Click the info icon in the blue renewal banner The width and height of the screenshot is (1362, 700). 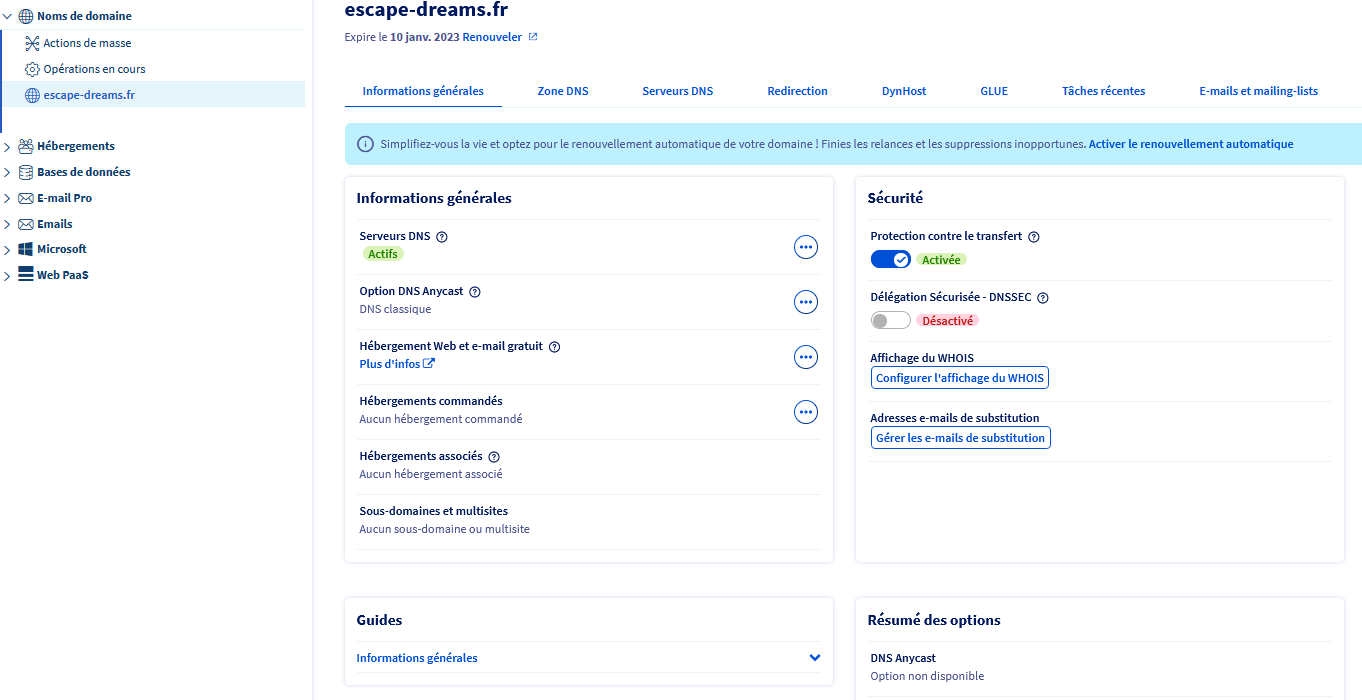pyautogui.click(x=365, y=145)
